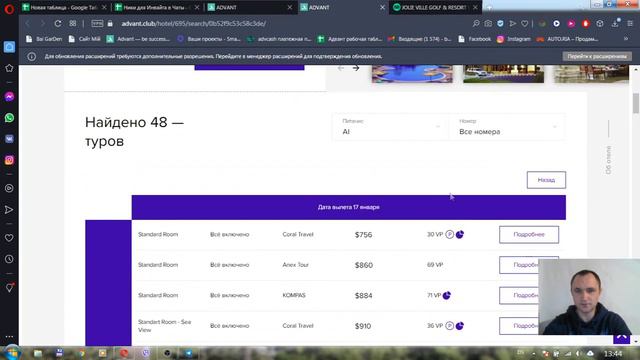Click the P icon in the $756 row
This screenshot has width=640, height=360.
click(x=449, y=235)
